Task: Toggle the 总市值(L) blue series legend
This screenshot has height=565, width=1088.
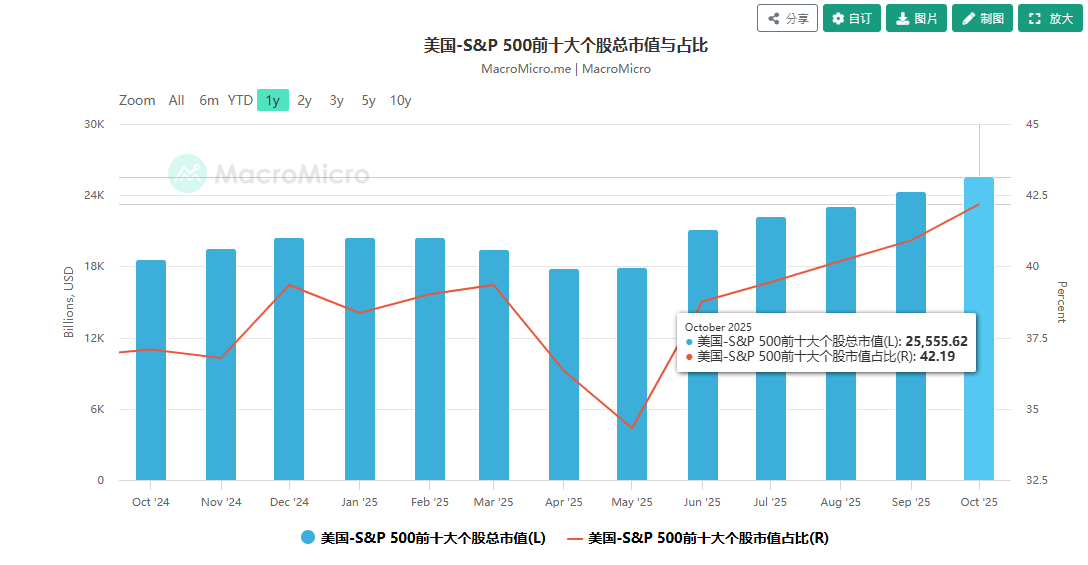Action: click(x=423, y=538)
